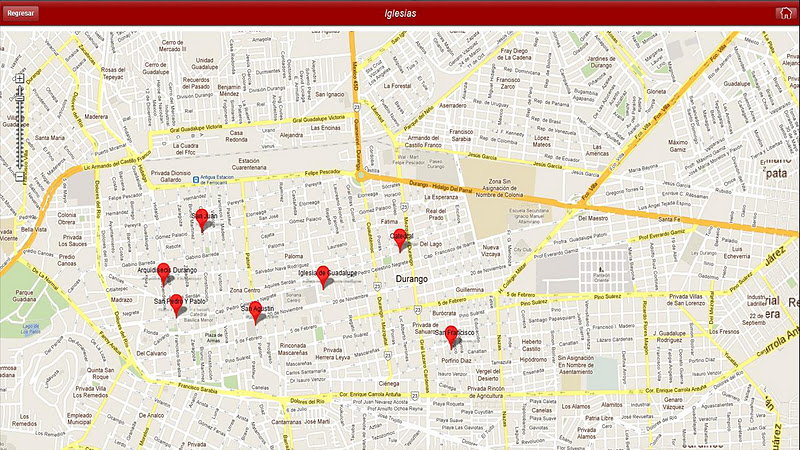
Task: Open the home screen via house icon
Action: pos(785,13)
